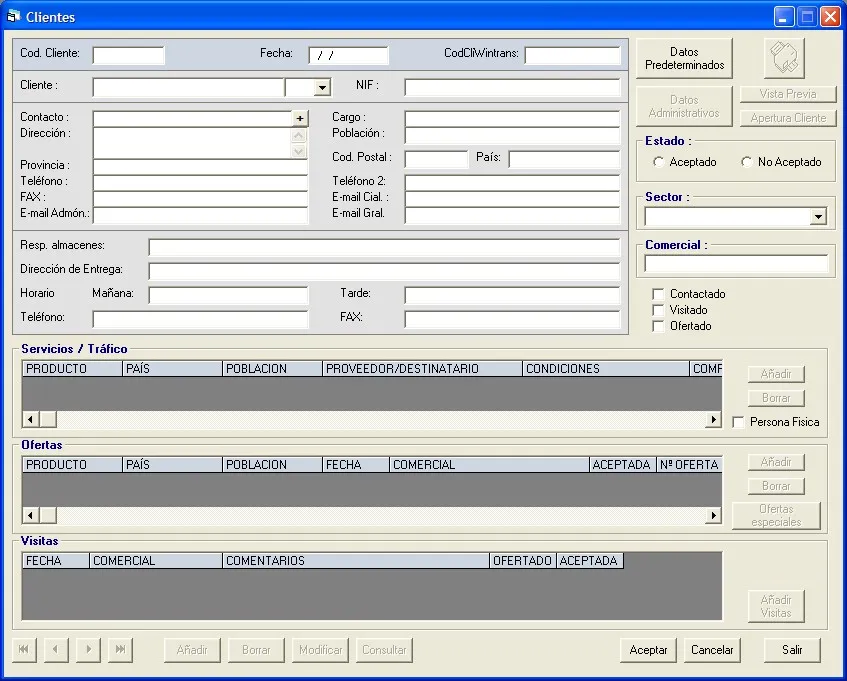The height and width of the screenshot is (681, 847).
Task: Click the Ofertas especiales button
Action: coord(776,516)
